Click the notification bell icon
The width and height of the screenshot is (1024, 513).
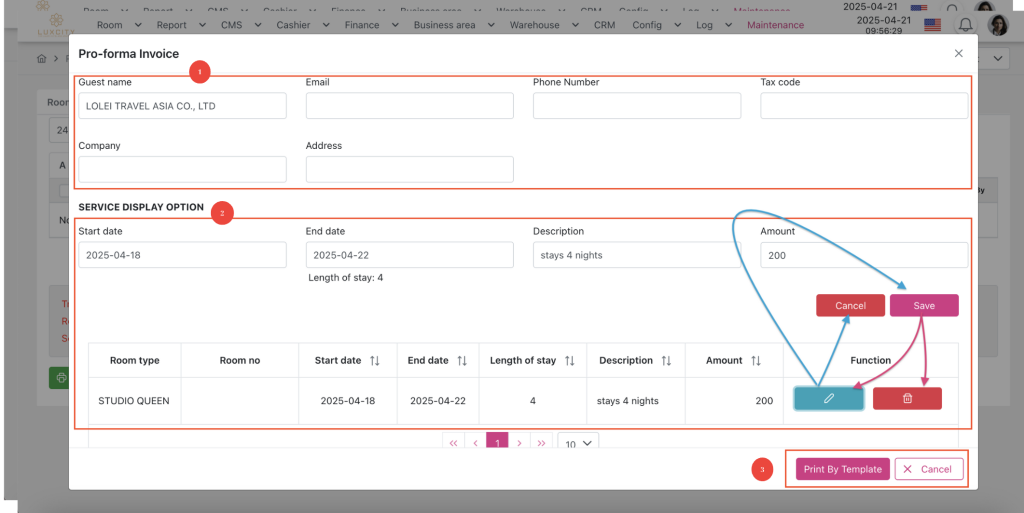(965, 25)
